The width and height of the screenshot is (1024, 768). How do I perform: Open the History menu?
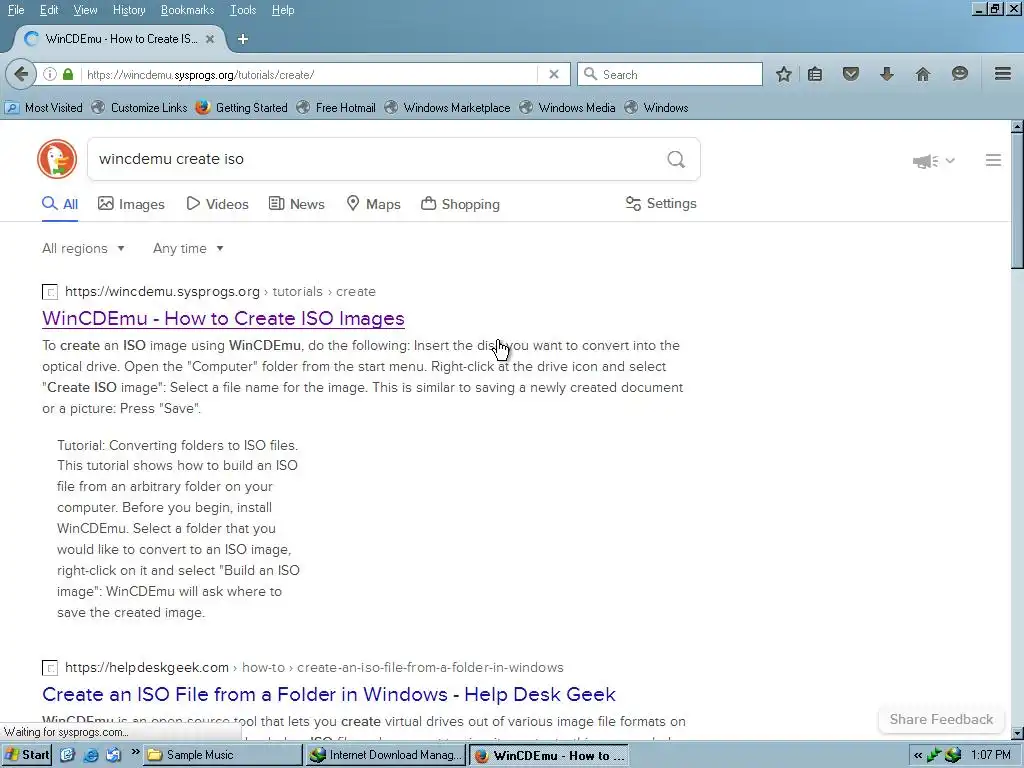click(129, 10)
